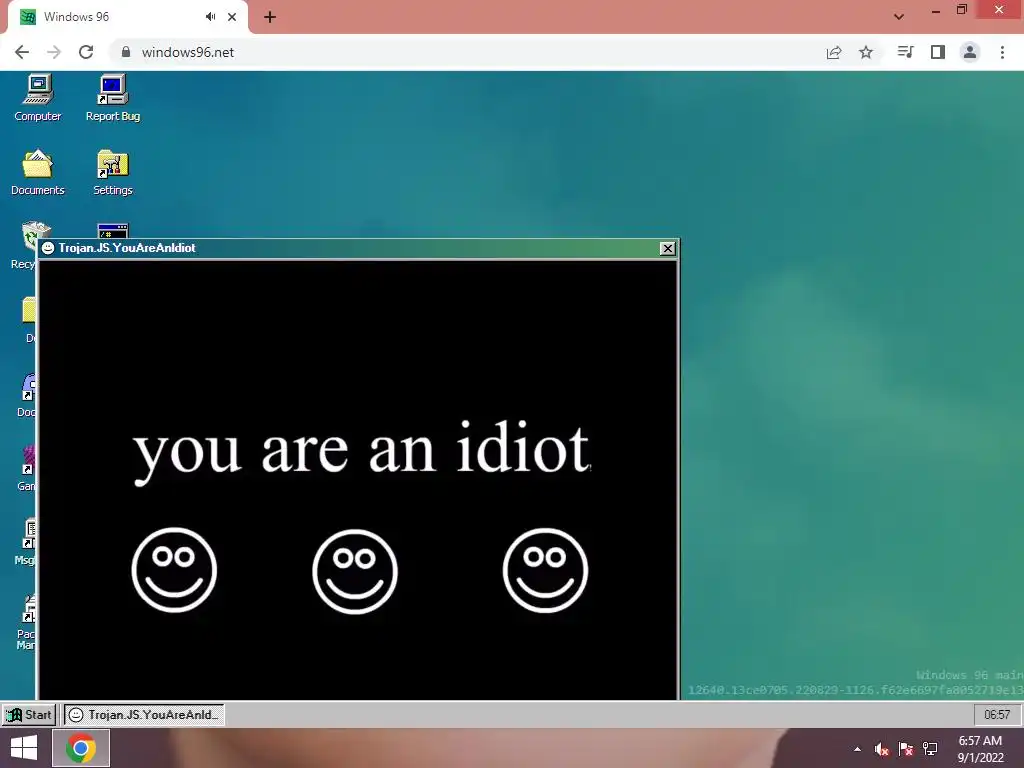Close the Trojan.JS.YouAreAnIdiot window
1024x768 pixels.
click(x=667, y=248)
